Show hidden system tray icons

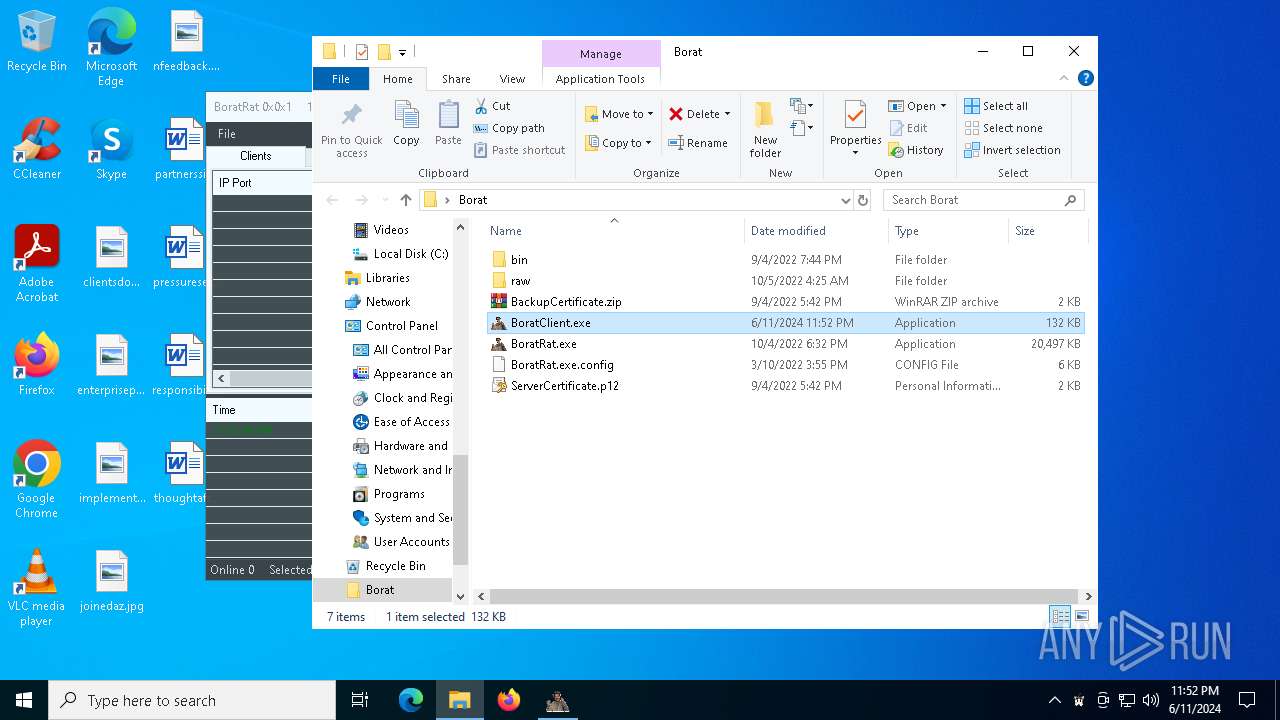click(1054, 700)
